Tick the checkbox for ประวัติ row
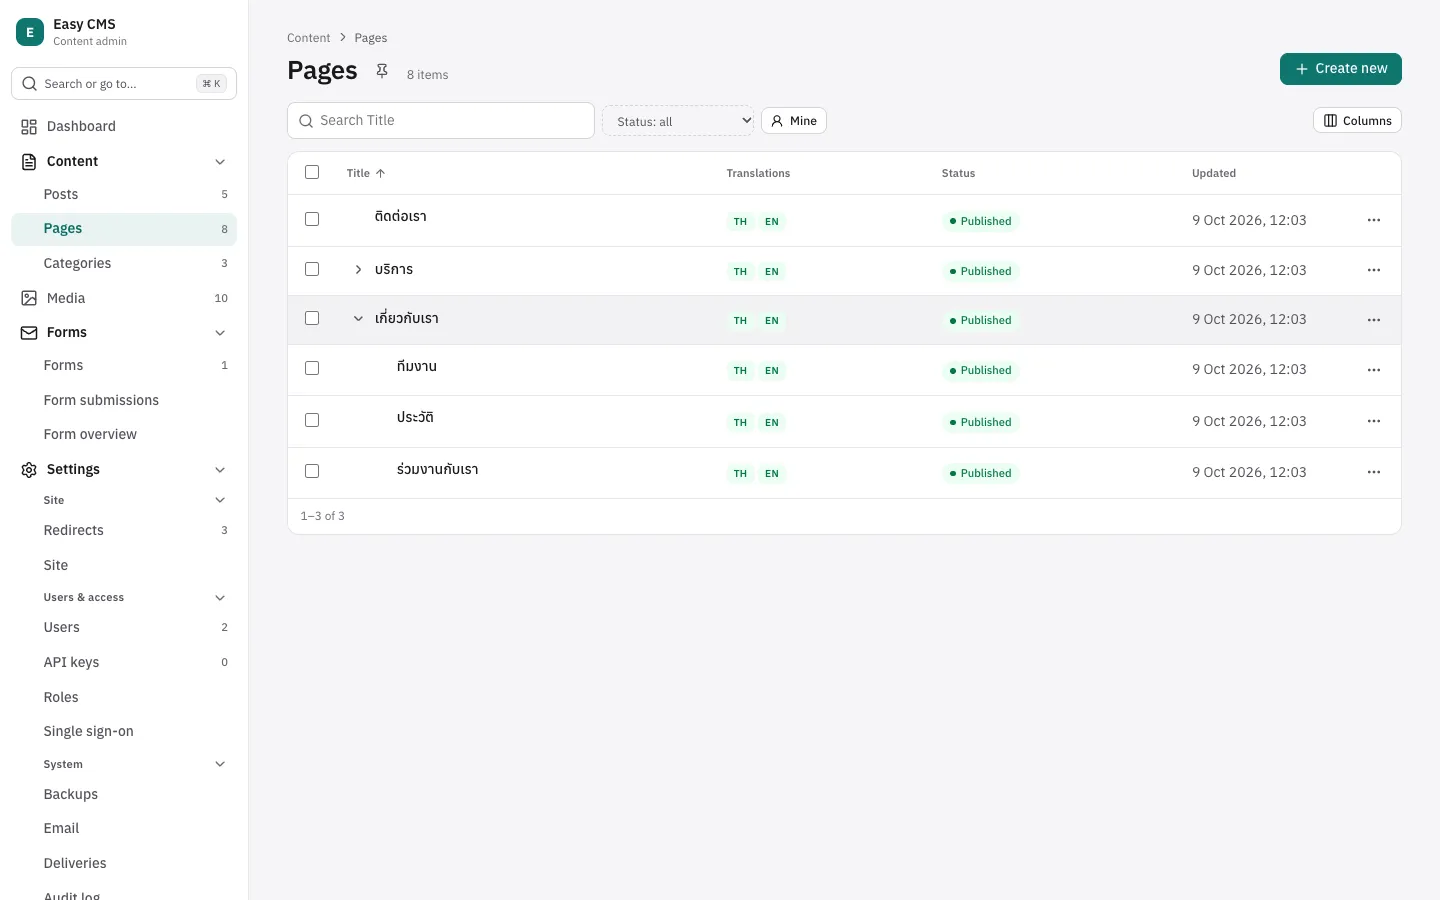Viewport: 1440px width, 900px height. click(x=312, y=420)
